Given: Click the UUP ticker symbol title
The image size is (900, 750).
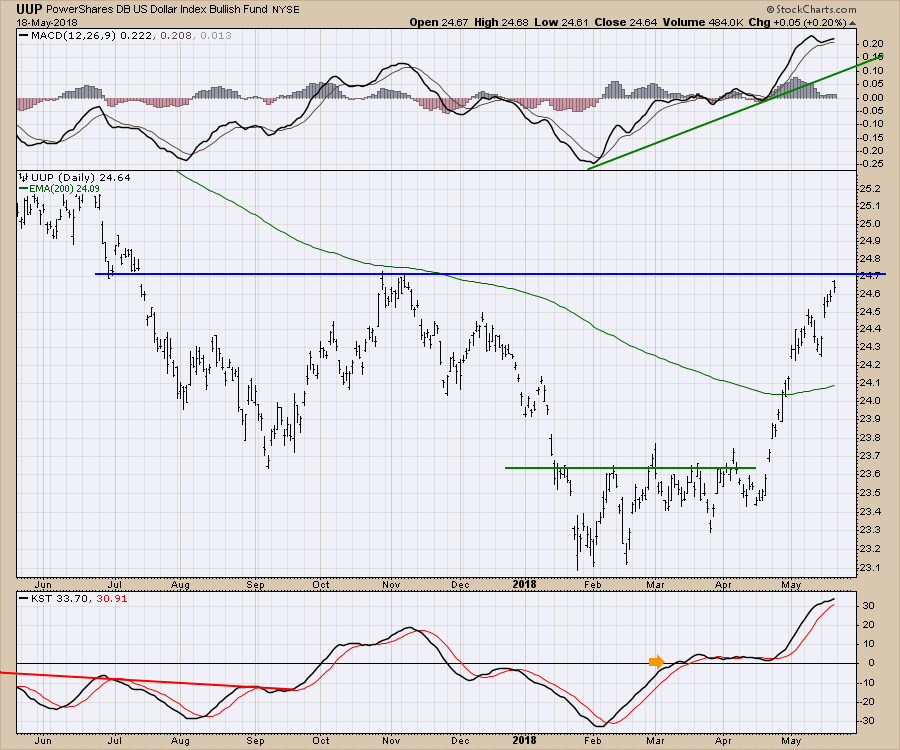Looking at the screenshot, I should tap(29, 9).
